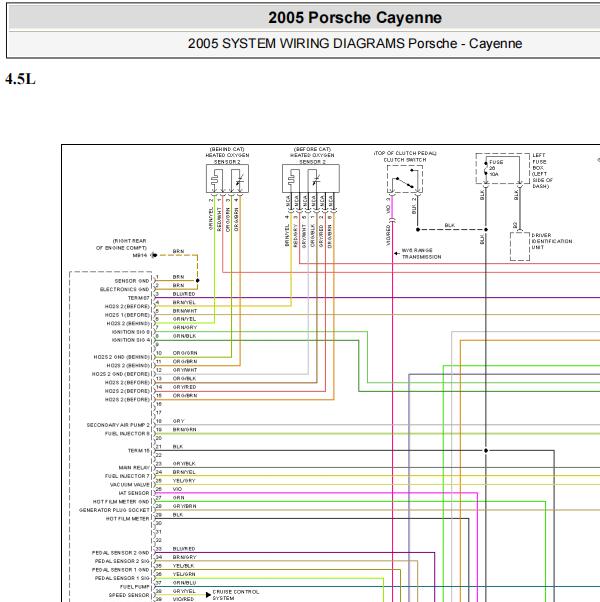
Task: Click the "2005 Porsche Cayenne" title heading
Action: coord(355,18)
